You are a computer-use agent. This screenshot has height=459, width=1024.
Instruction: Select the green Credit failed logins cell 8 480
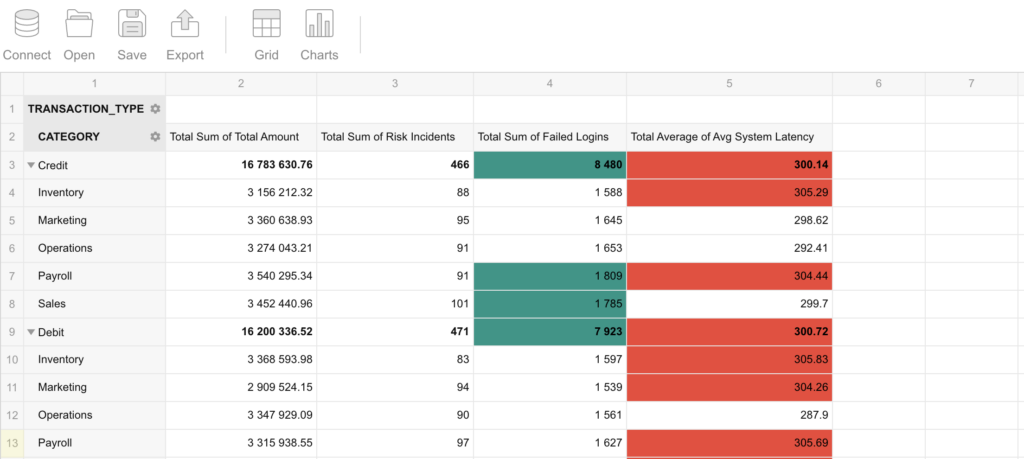(550, 165)
